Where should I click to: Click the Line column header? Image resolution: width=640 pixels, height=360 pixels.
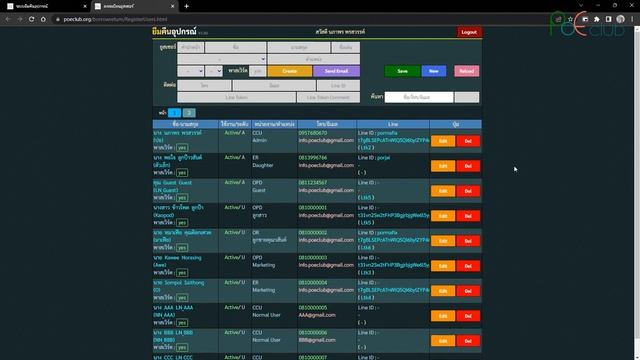393,124
